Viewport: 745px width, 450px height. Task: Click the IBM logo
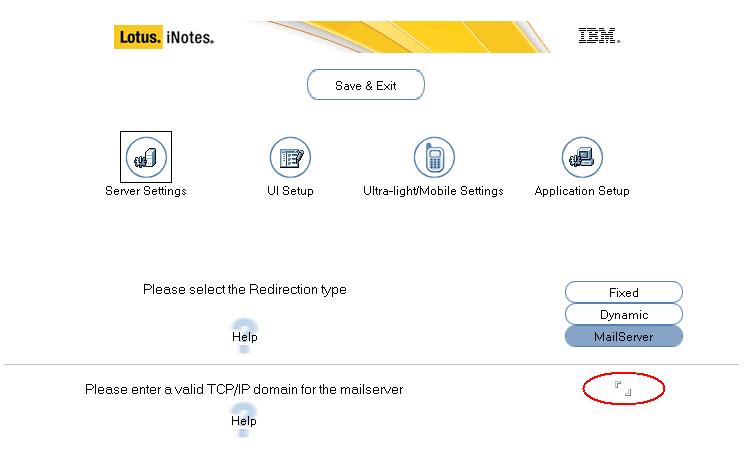(599, 36)
